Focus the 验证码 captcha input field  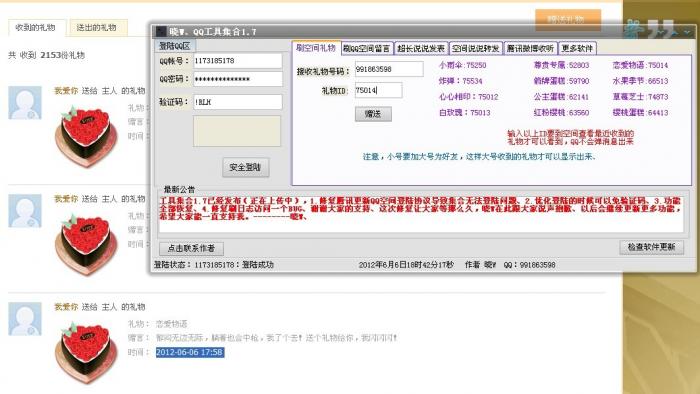point(238,102)
